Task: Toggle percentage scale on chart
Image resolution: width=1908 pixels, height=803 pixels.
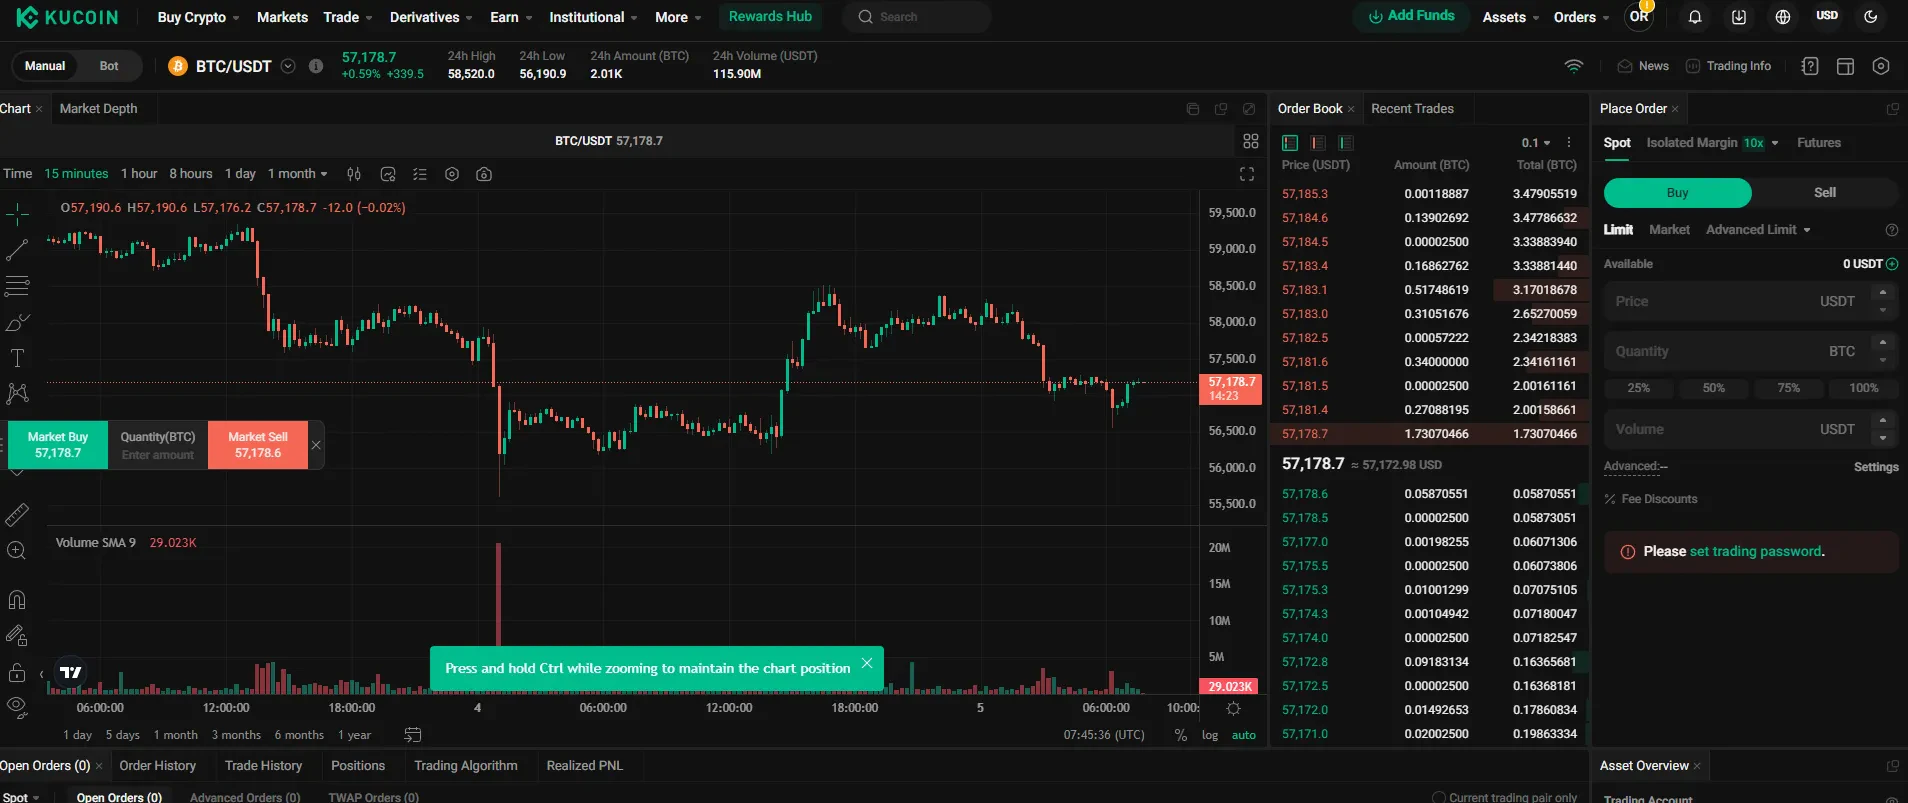Action: [1181, 735]
